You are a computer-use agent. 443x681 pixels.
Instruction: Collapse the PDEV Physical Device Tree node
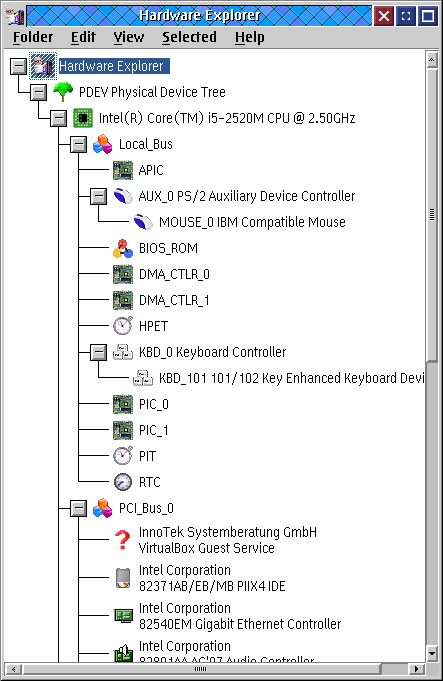[x=39, y=92]
